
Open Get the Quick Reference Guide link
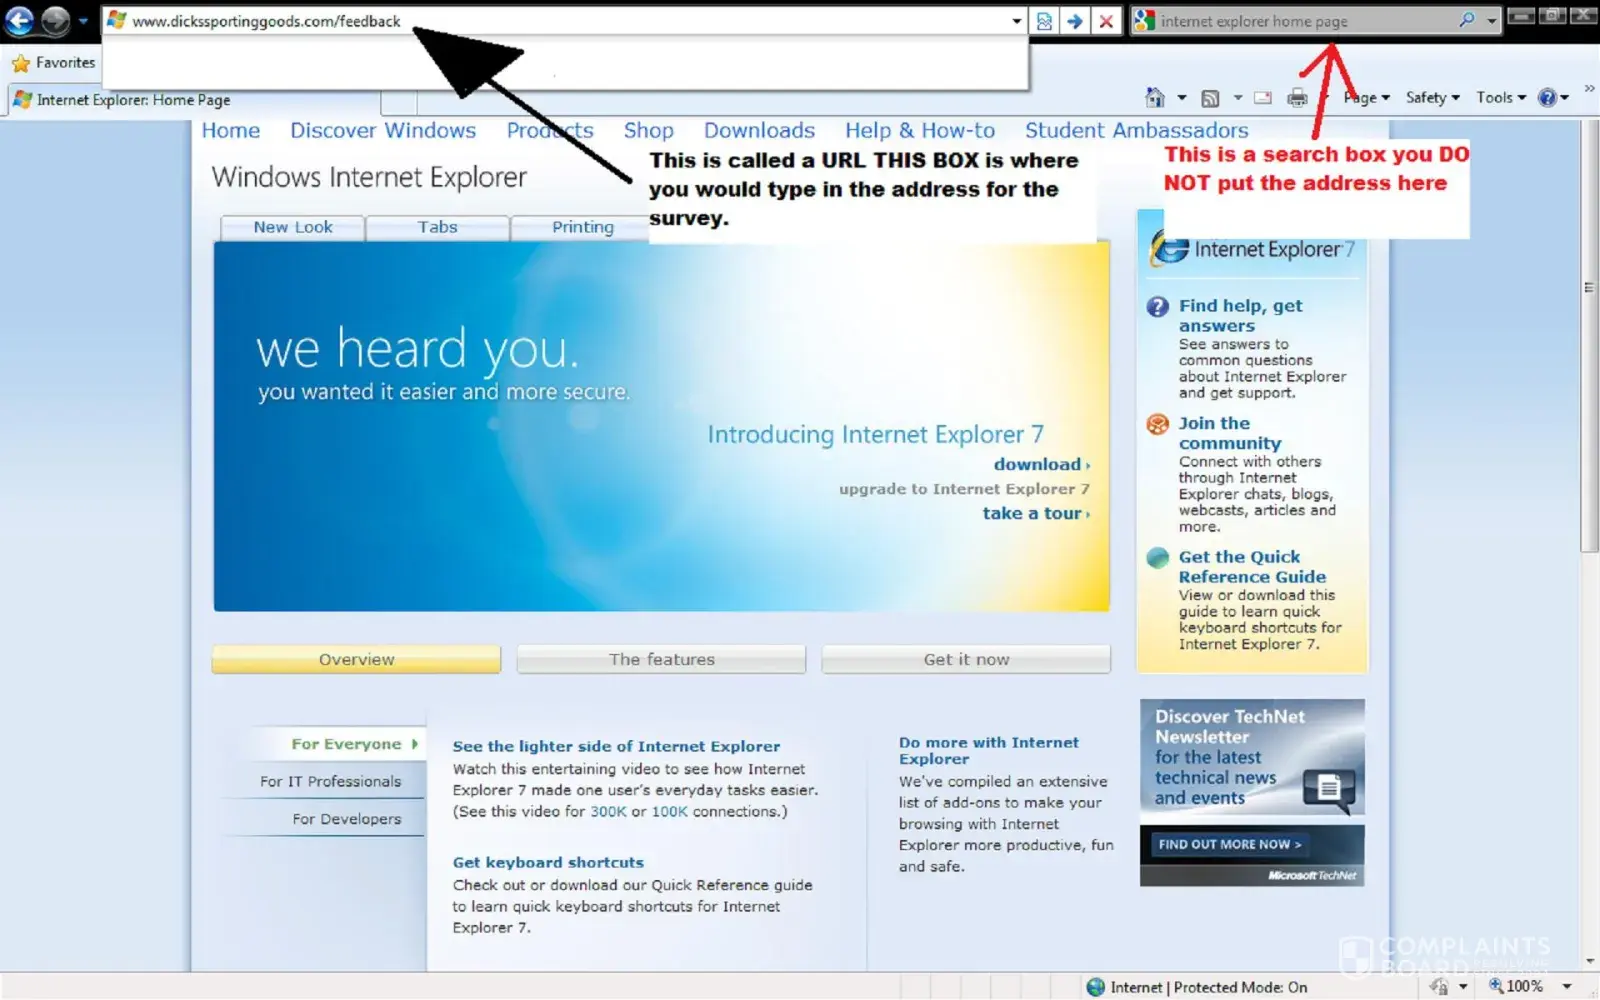pyautogui.click(x=1252, y=567)
